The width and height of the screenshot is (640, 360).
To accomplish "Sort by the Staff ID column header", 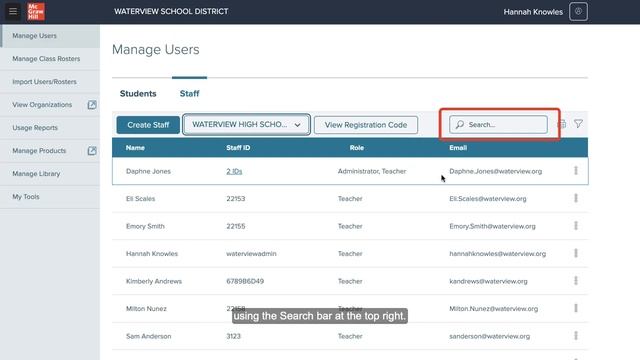I will click(238, 148).
